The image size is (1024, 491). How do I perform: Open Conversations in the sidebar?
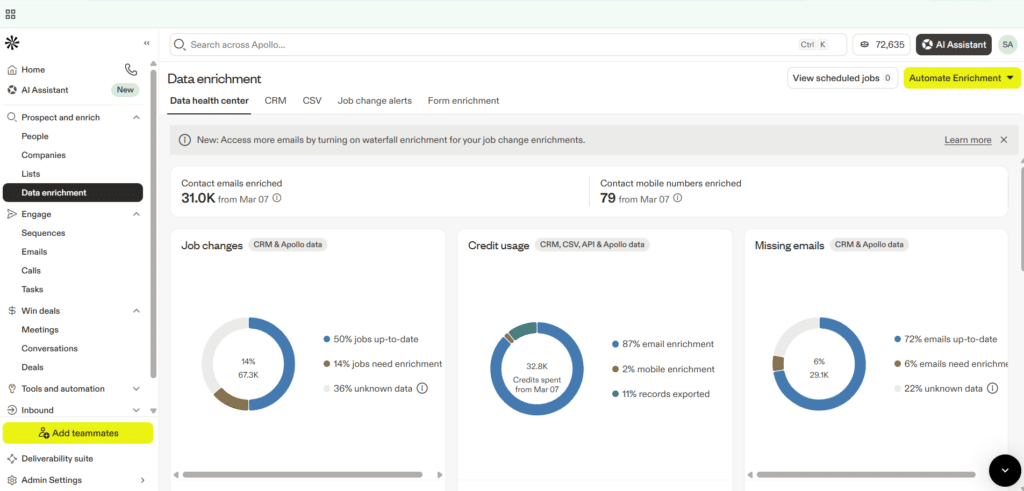tap(49, 349)
